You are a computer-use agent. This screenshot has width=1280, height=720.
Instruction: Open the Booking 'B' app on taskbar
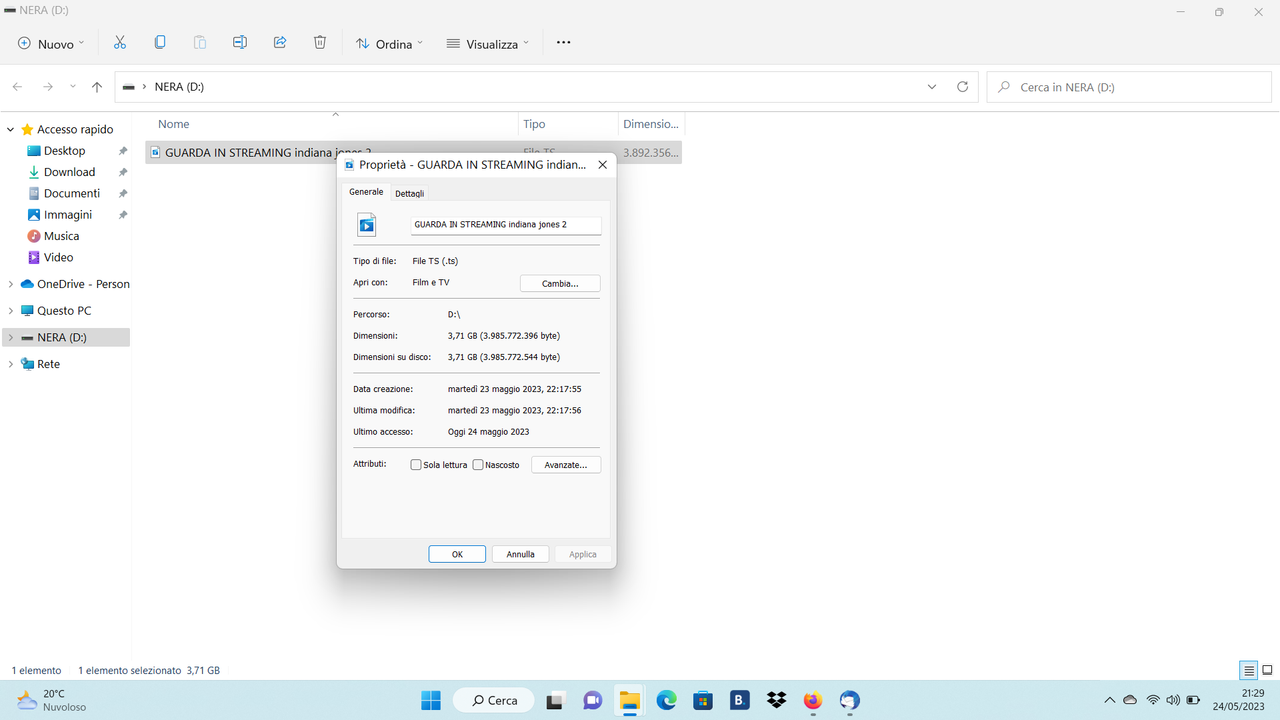click(740, 700)
